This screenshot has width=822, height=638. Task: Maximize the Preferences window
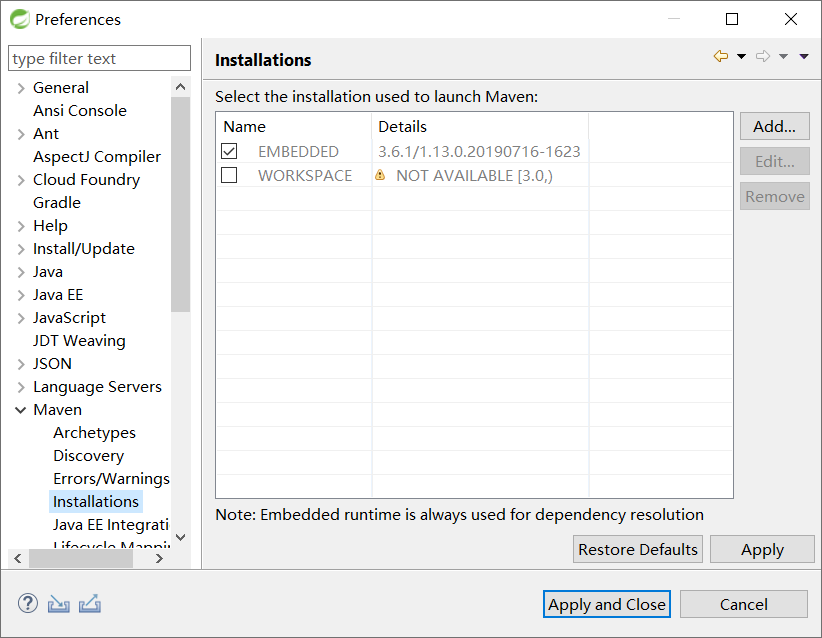tap(732, 19)
